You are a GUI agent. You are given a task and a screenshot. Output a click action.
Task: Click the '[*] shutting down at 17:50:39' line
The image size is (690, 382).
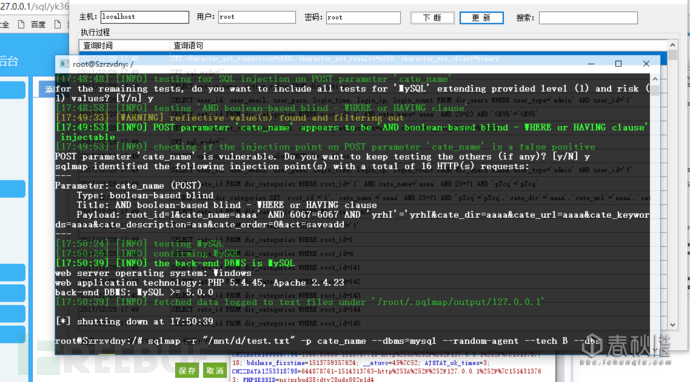tap(134, 321)
